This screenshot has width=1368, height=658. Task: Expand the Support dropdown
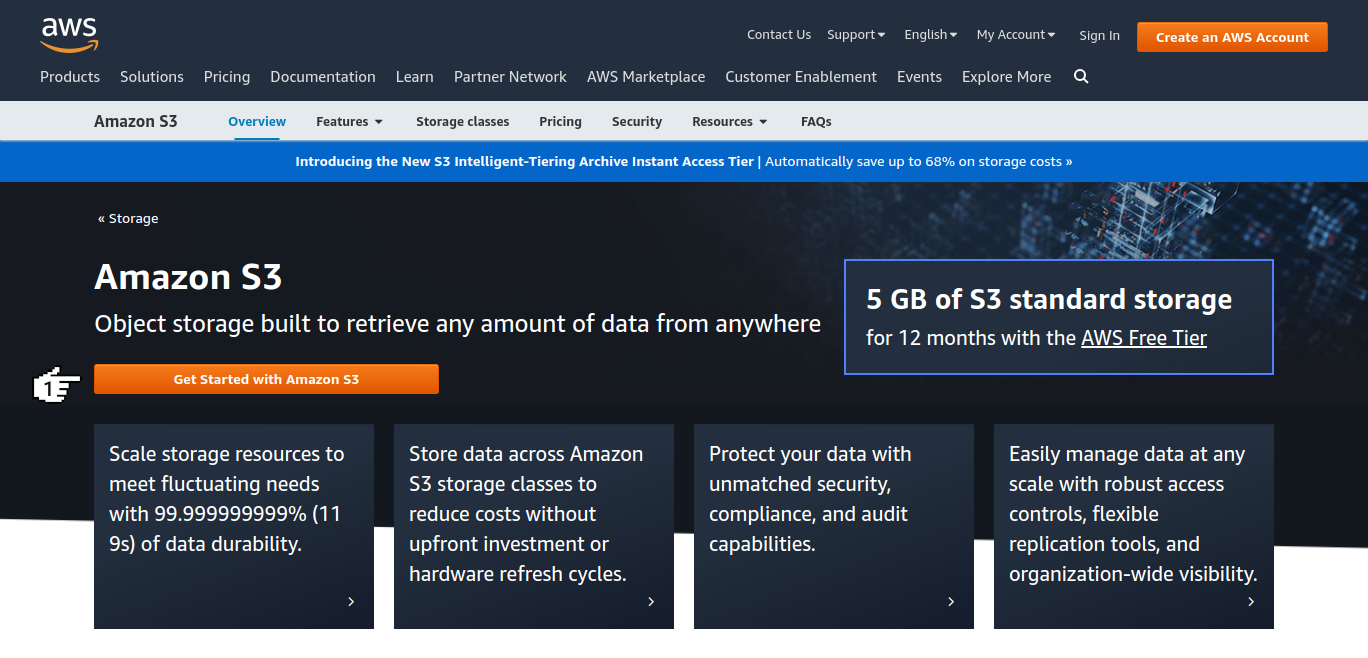856,35
